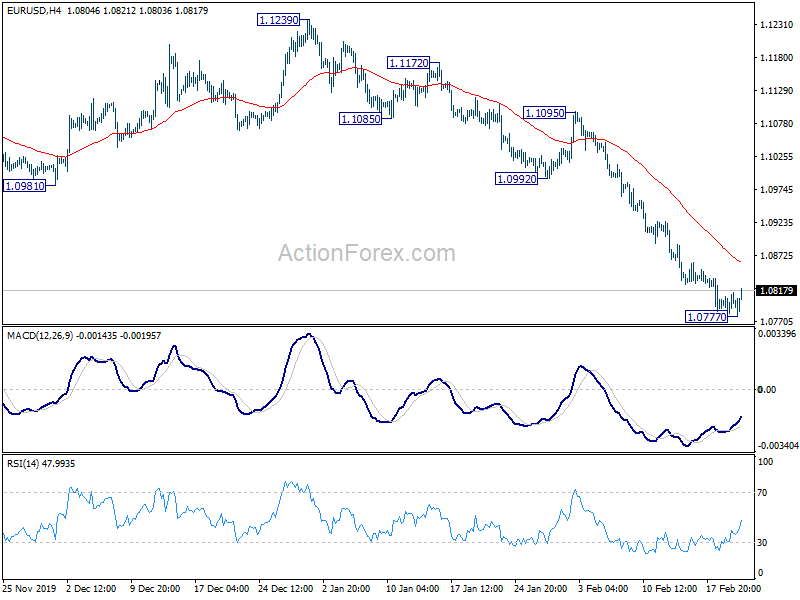The height and width of the screenshot is (600, 800).
Task: Click the ActionForex.com watermark
Action: [x=366, y=253]
